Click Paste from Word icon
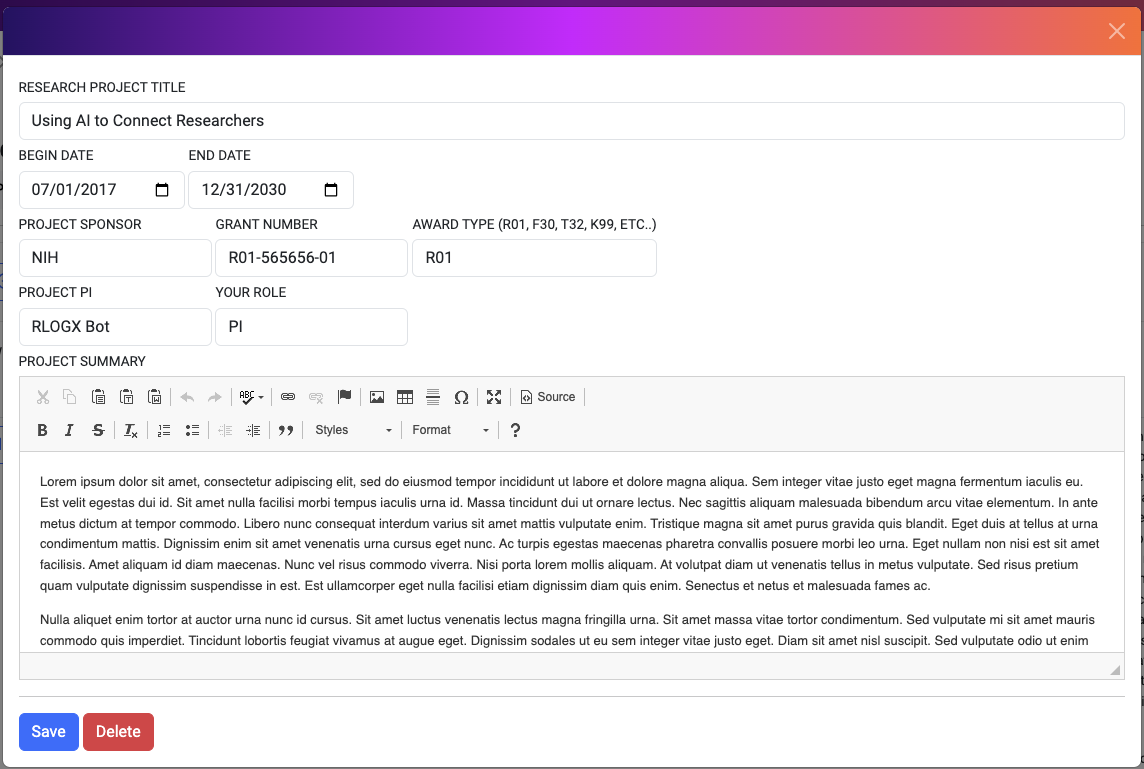Screen dimensions: 1144x769 click(155, 397)
